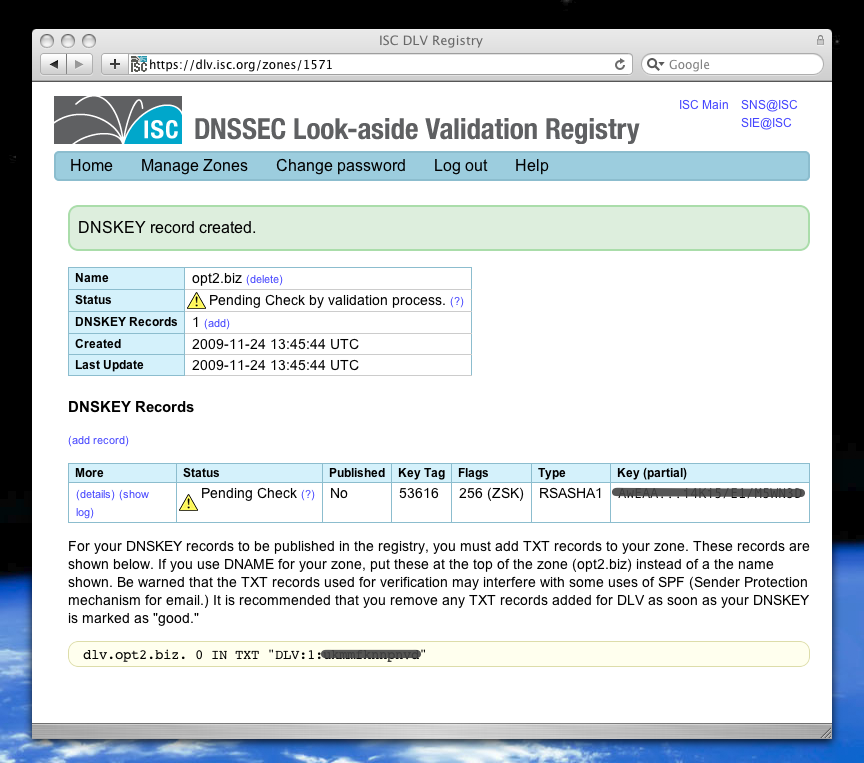Image resolution: width=864 pixels, height=763 pixels.
Task: Click the ISC site favicon in address bar
Action: [x=139, y=64]
